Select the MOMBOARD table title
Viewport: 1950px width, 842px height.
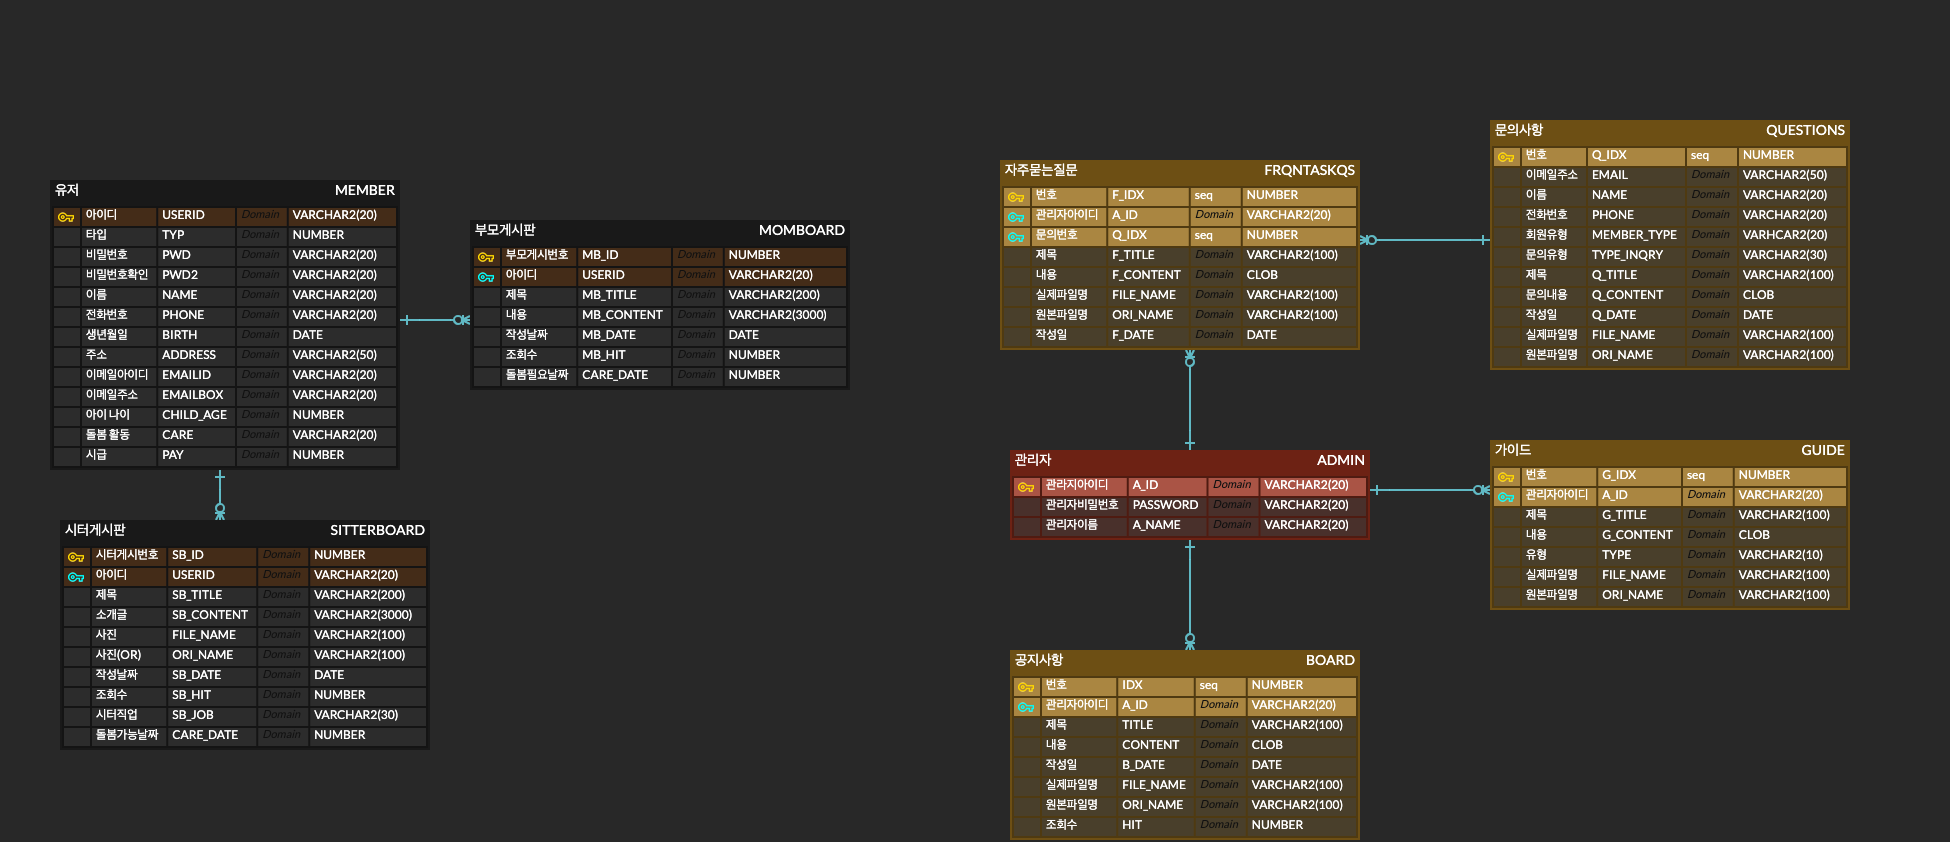tap(801, 230)
